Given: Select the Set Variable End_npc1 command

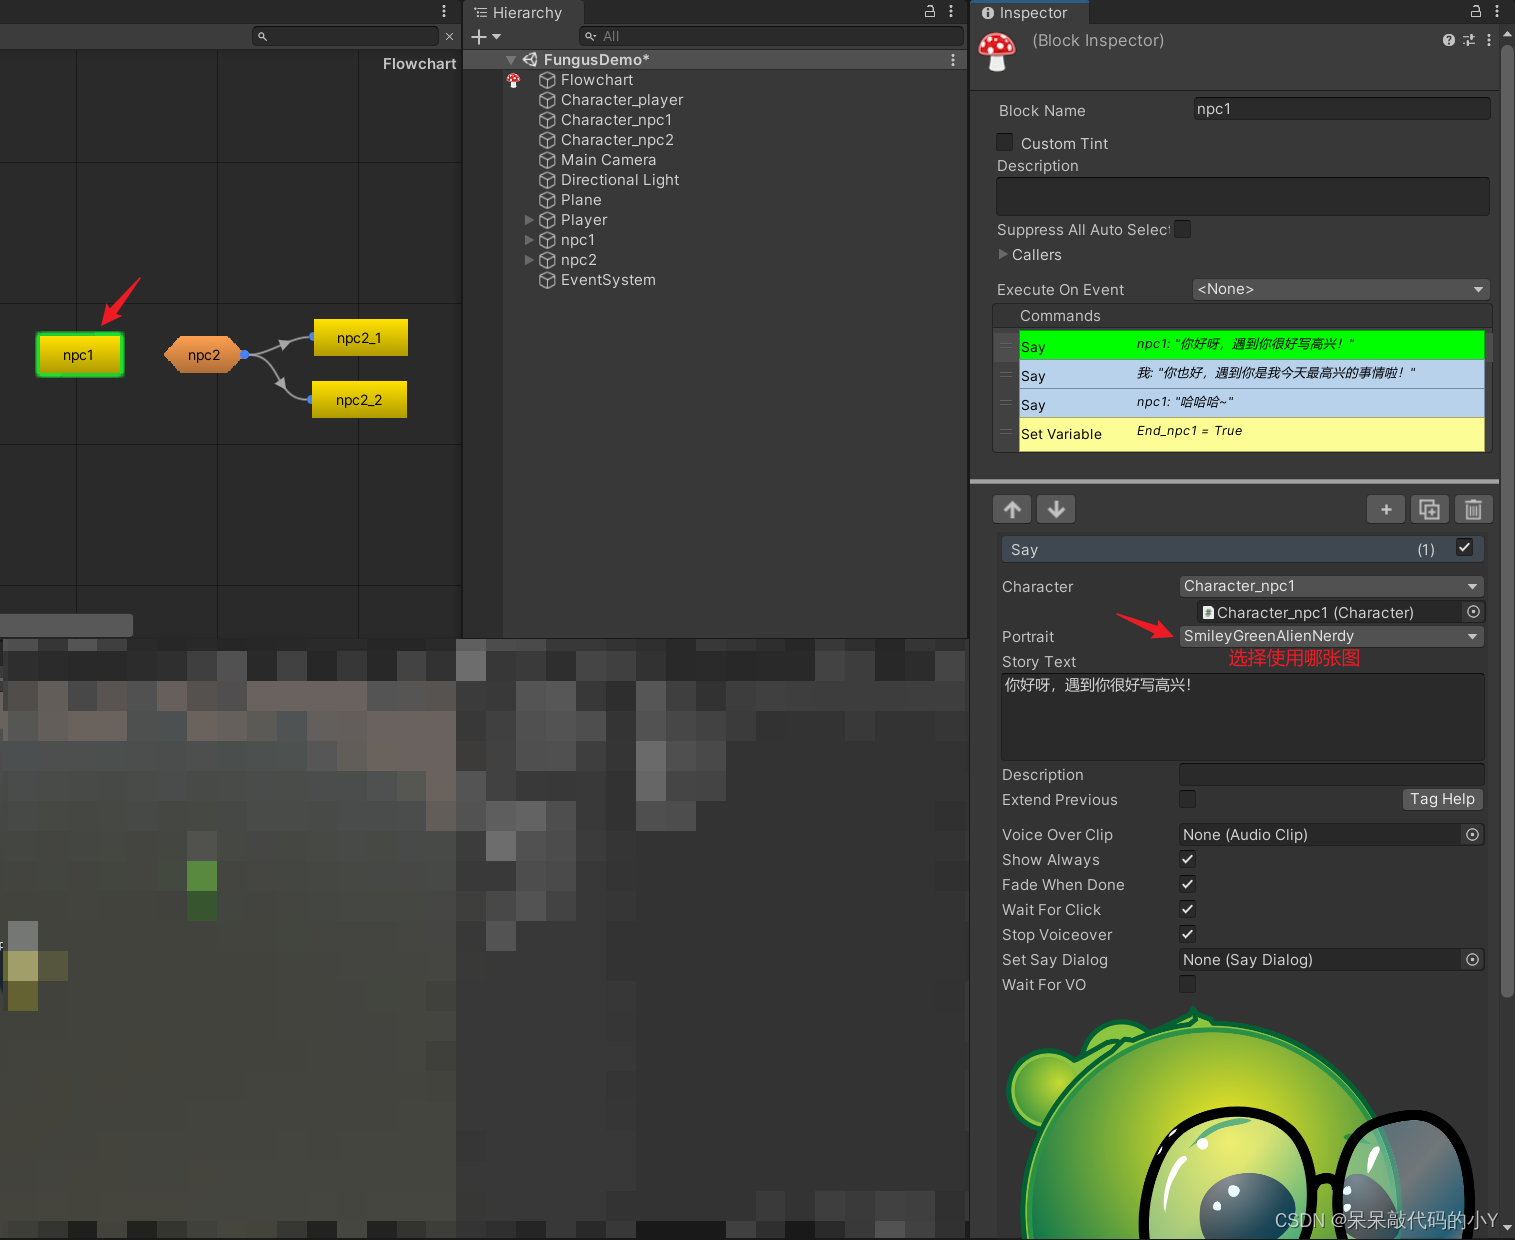Looking at the screenshot, I should click(x=1251, y=434).
